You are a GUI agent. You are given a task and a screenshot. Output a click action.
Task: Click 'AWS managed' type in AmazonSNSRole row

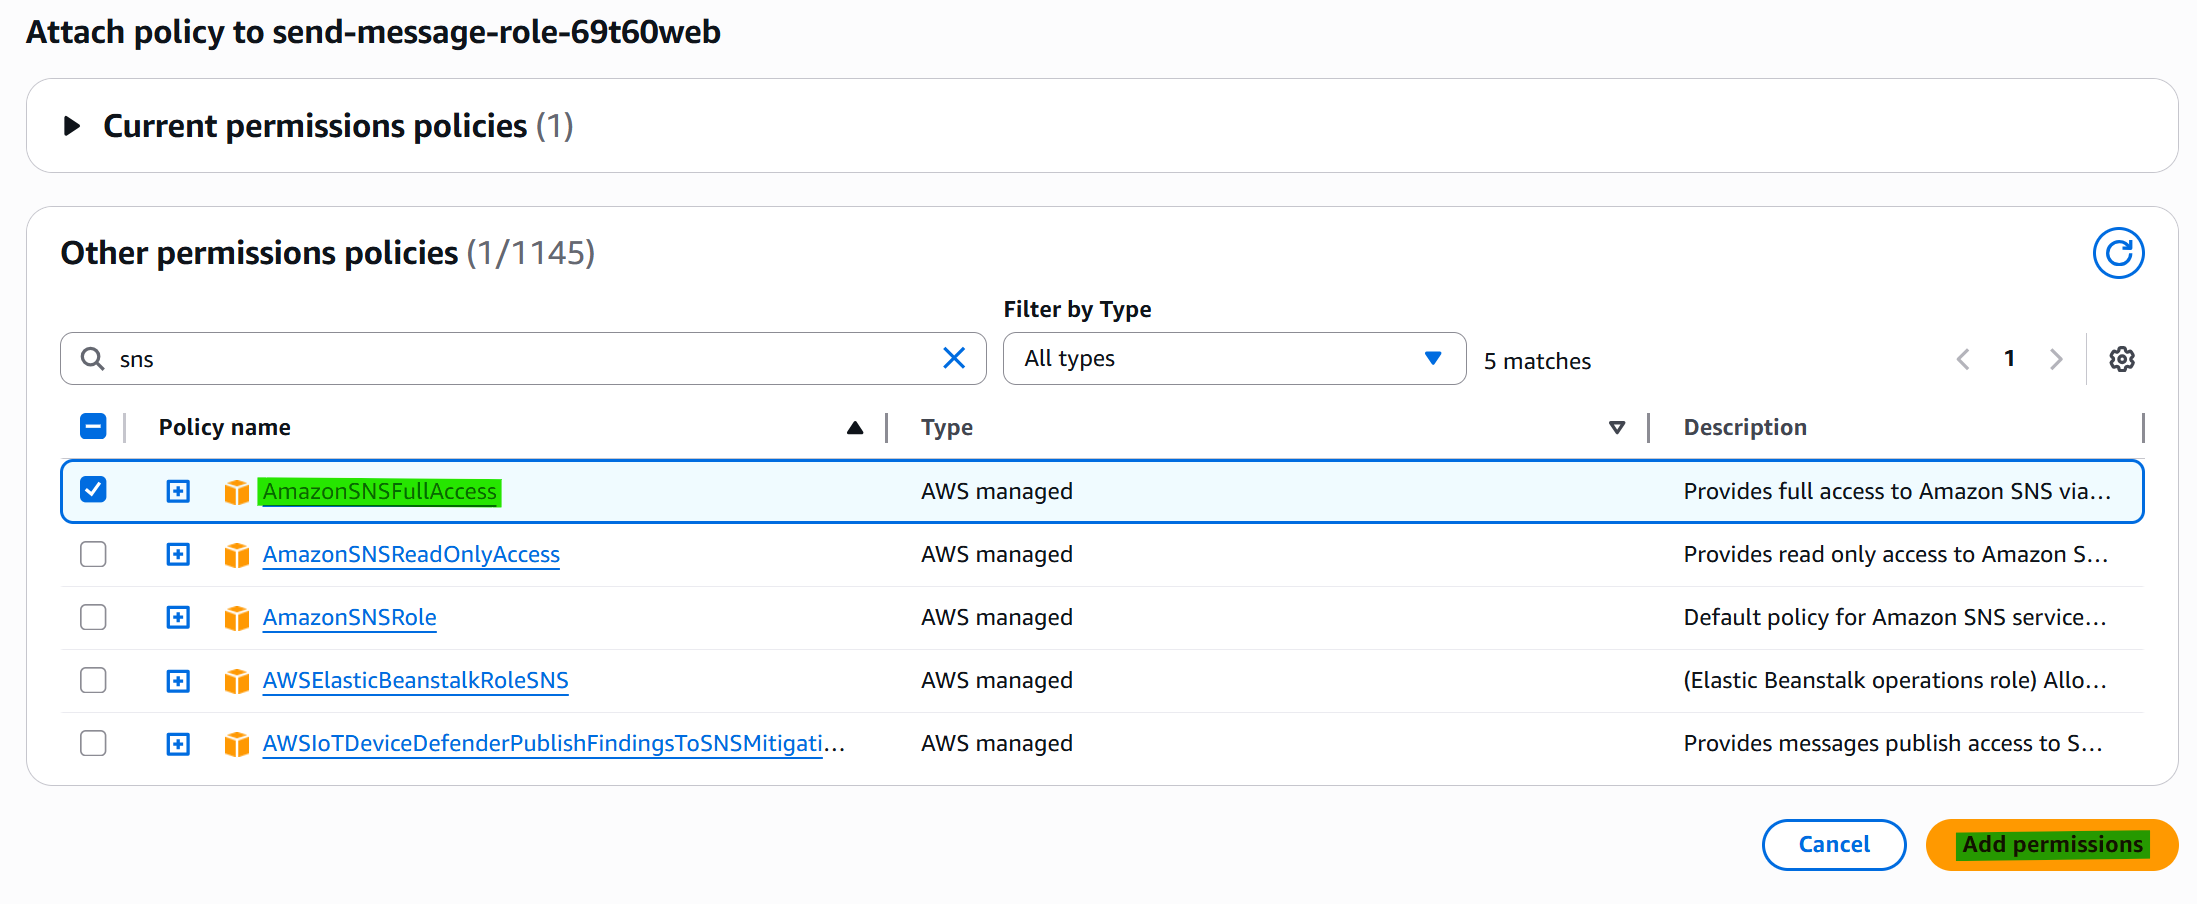click(x=997, y=617)
